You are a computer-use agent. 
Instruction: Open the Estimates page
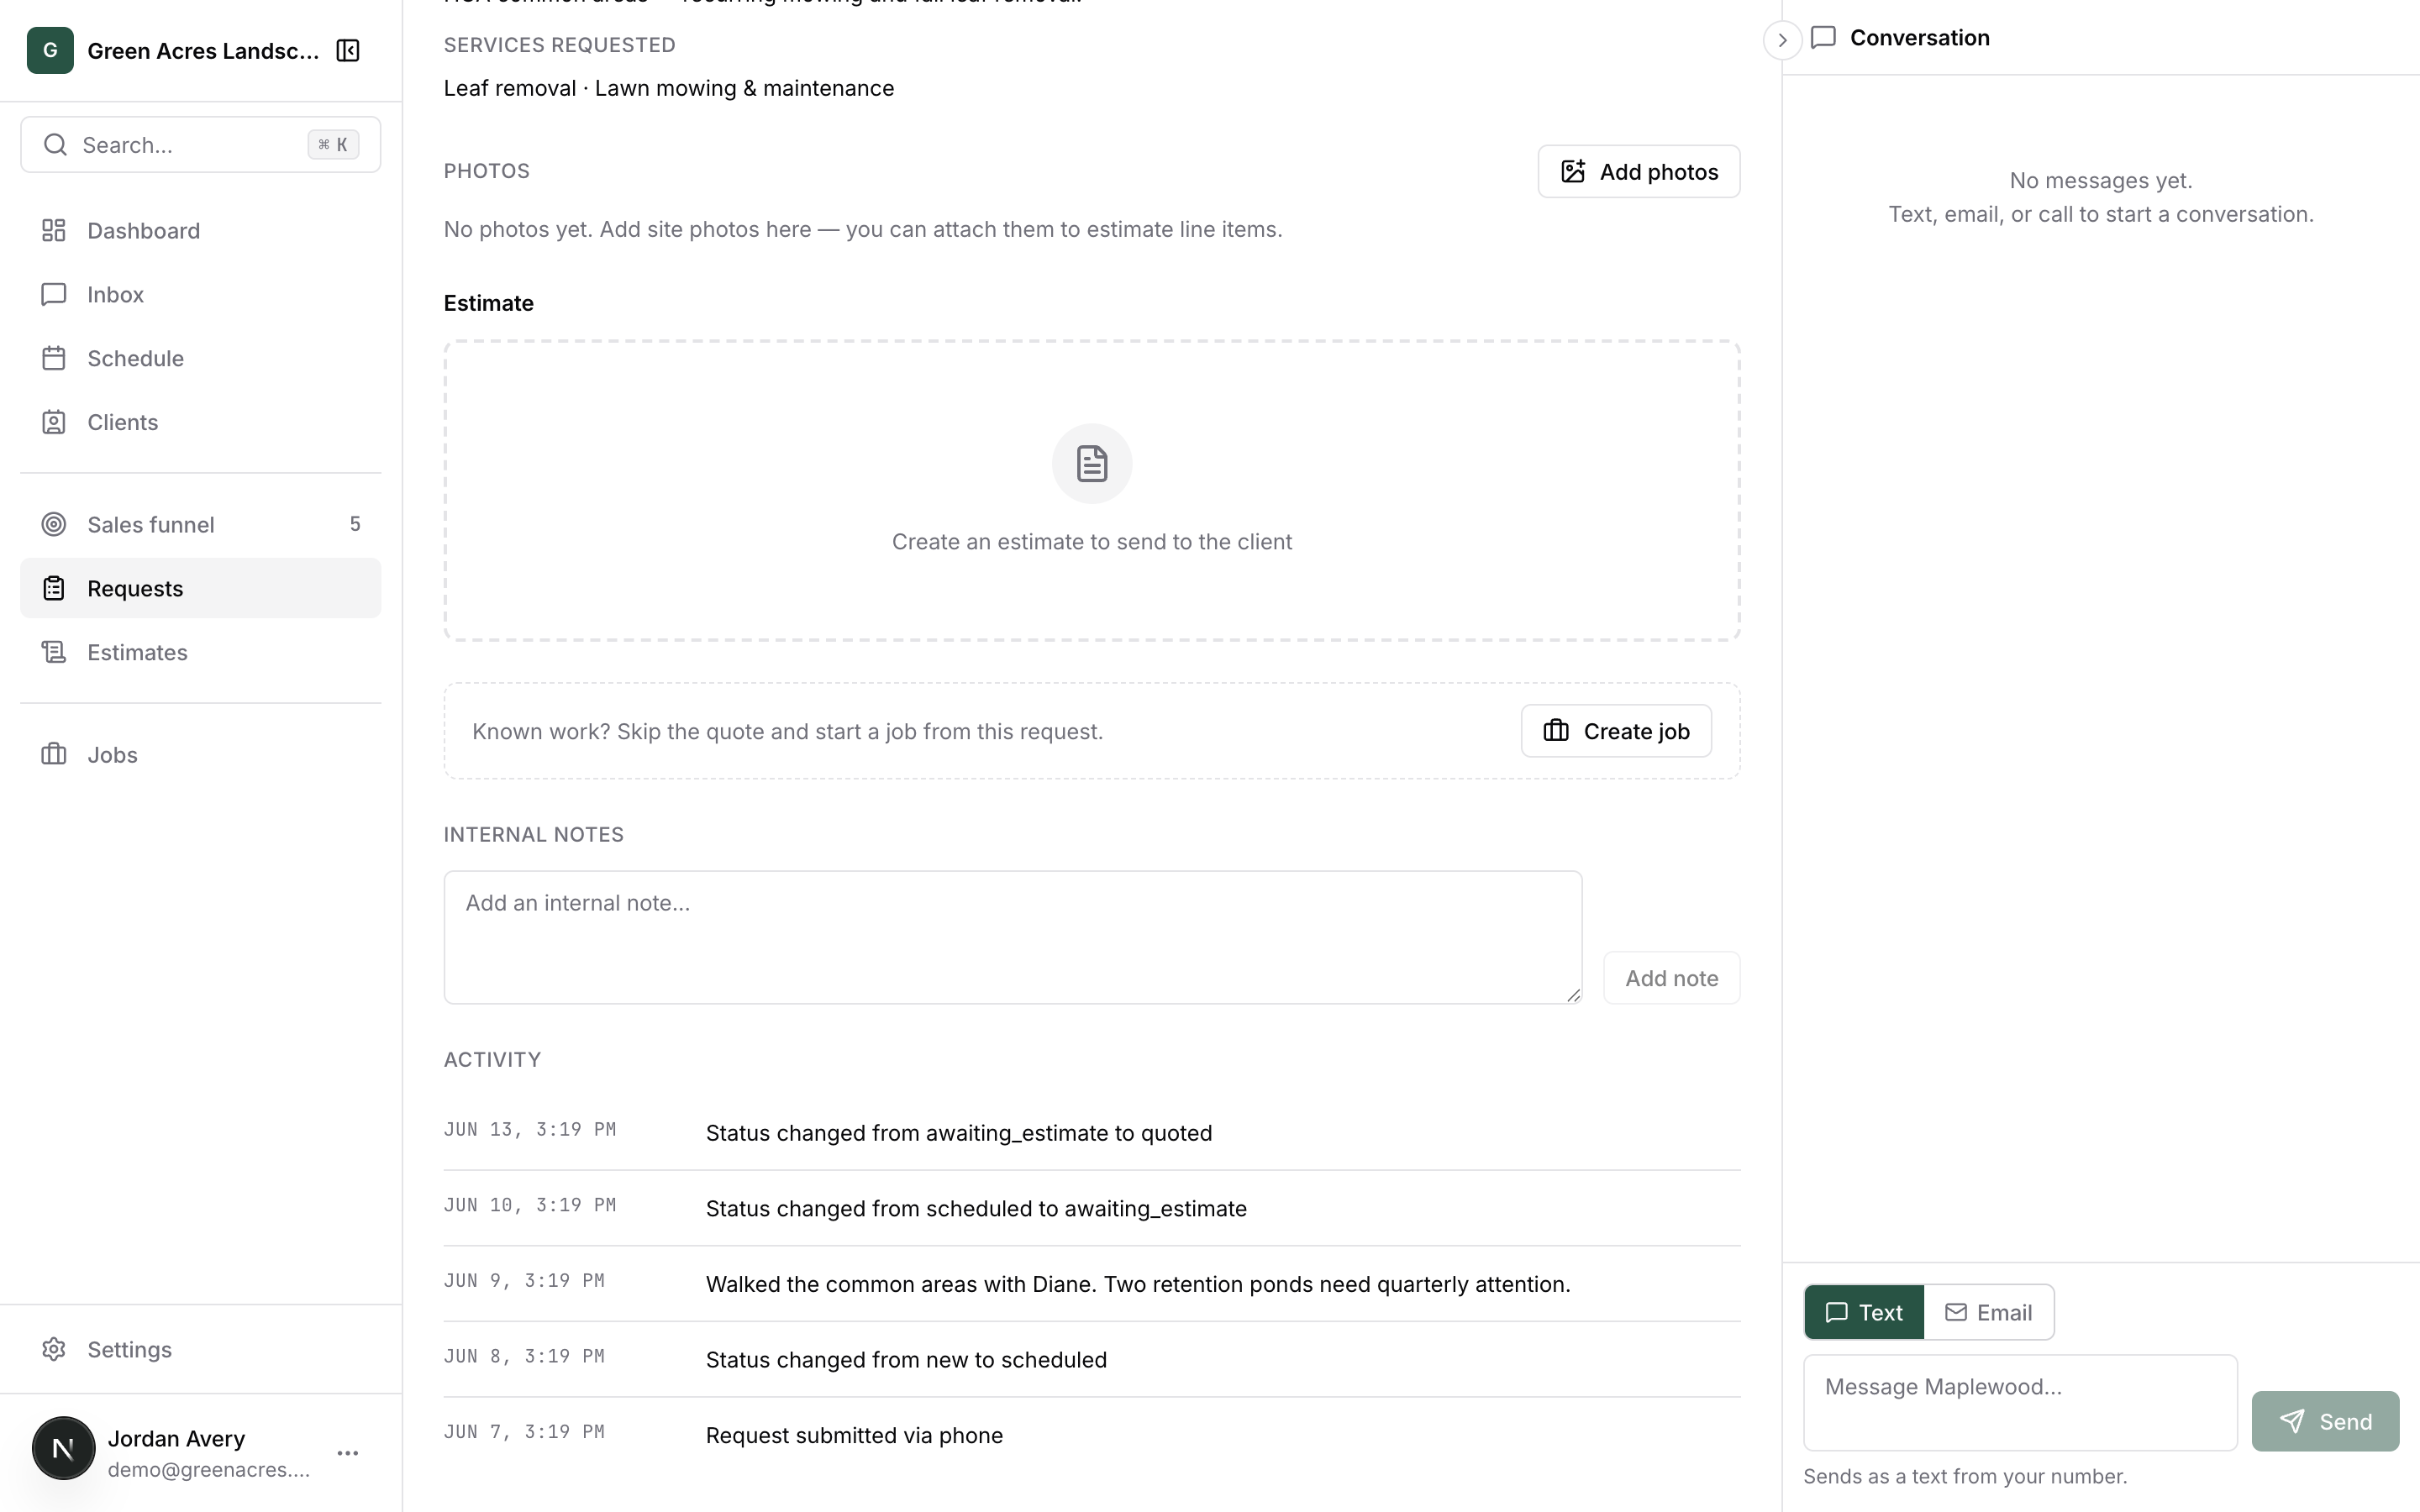pos(200,652)
